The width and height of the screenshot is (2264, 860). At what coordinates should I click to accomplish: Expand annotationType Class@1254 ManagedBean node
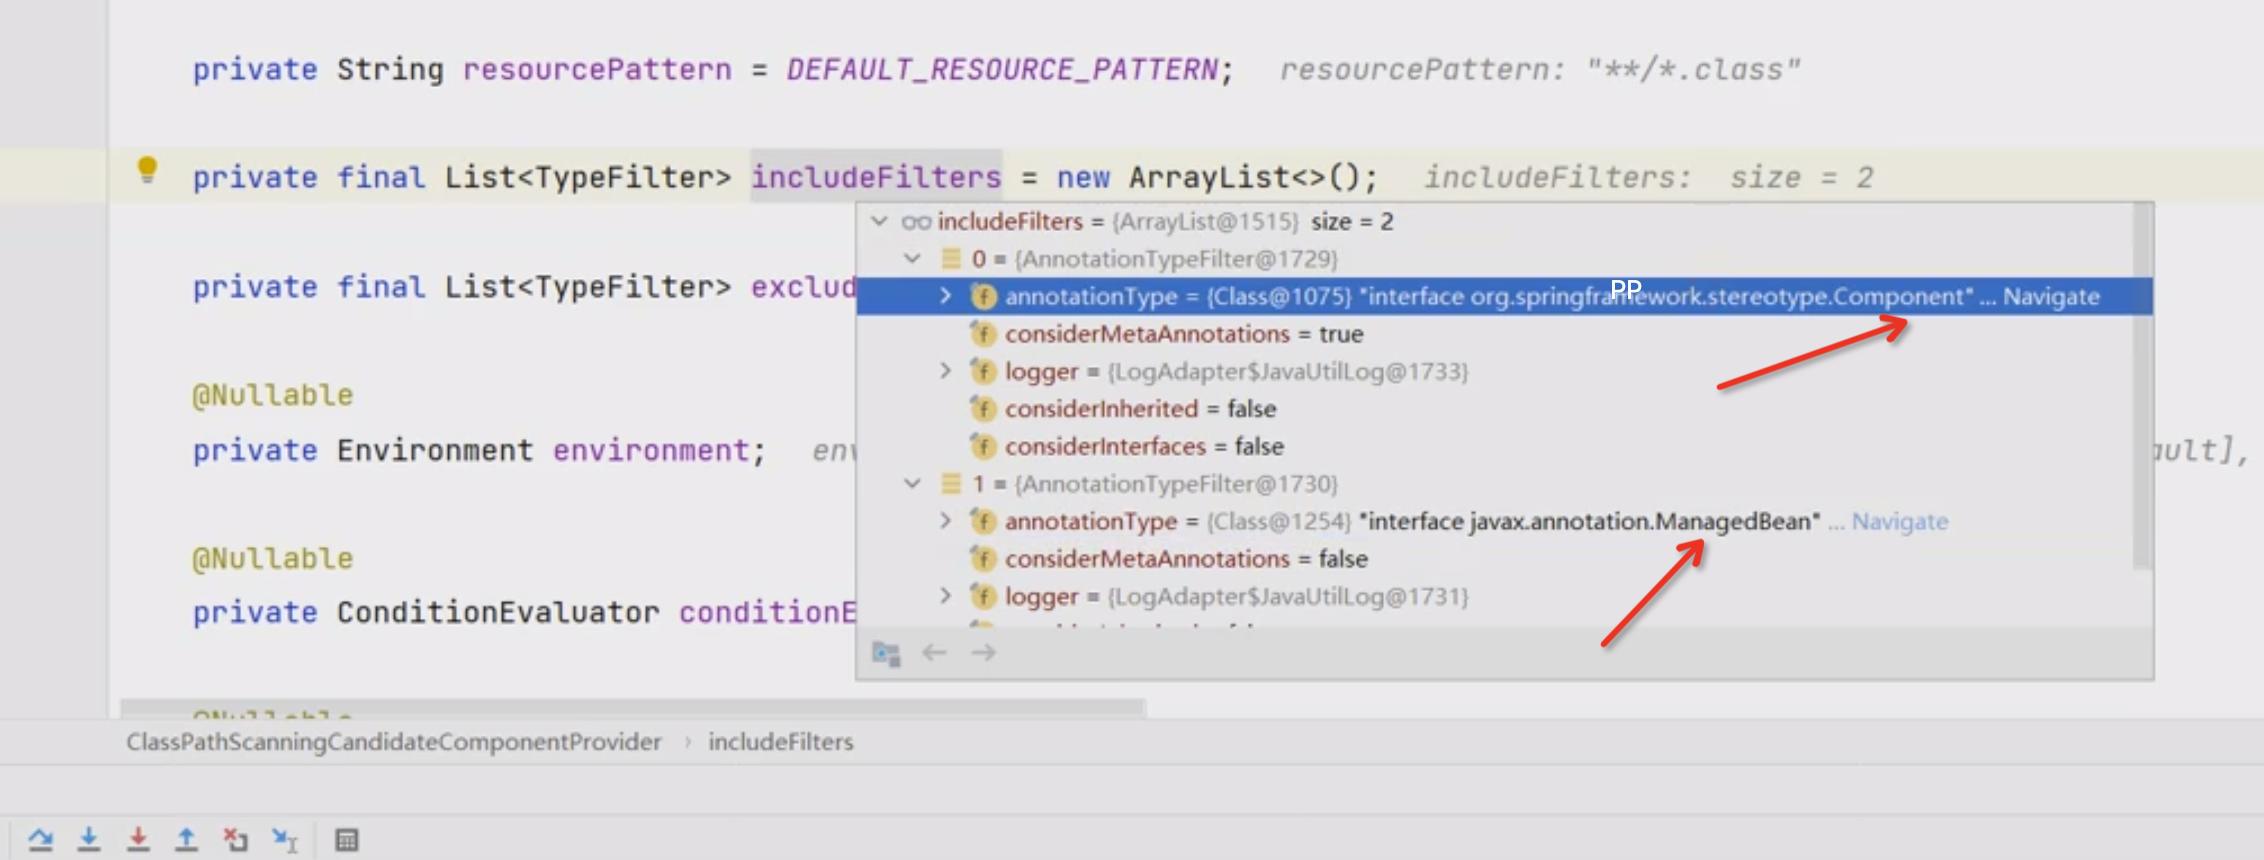[x=945, y=521]
